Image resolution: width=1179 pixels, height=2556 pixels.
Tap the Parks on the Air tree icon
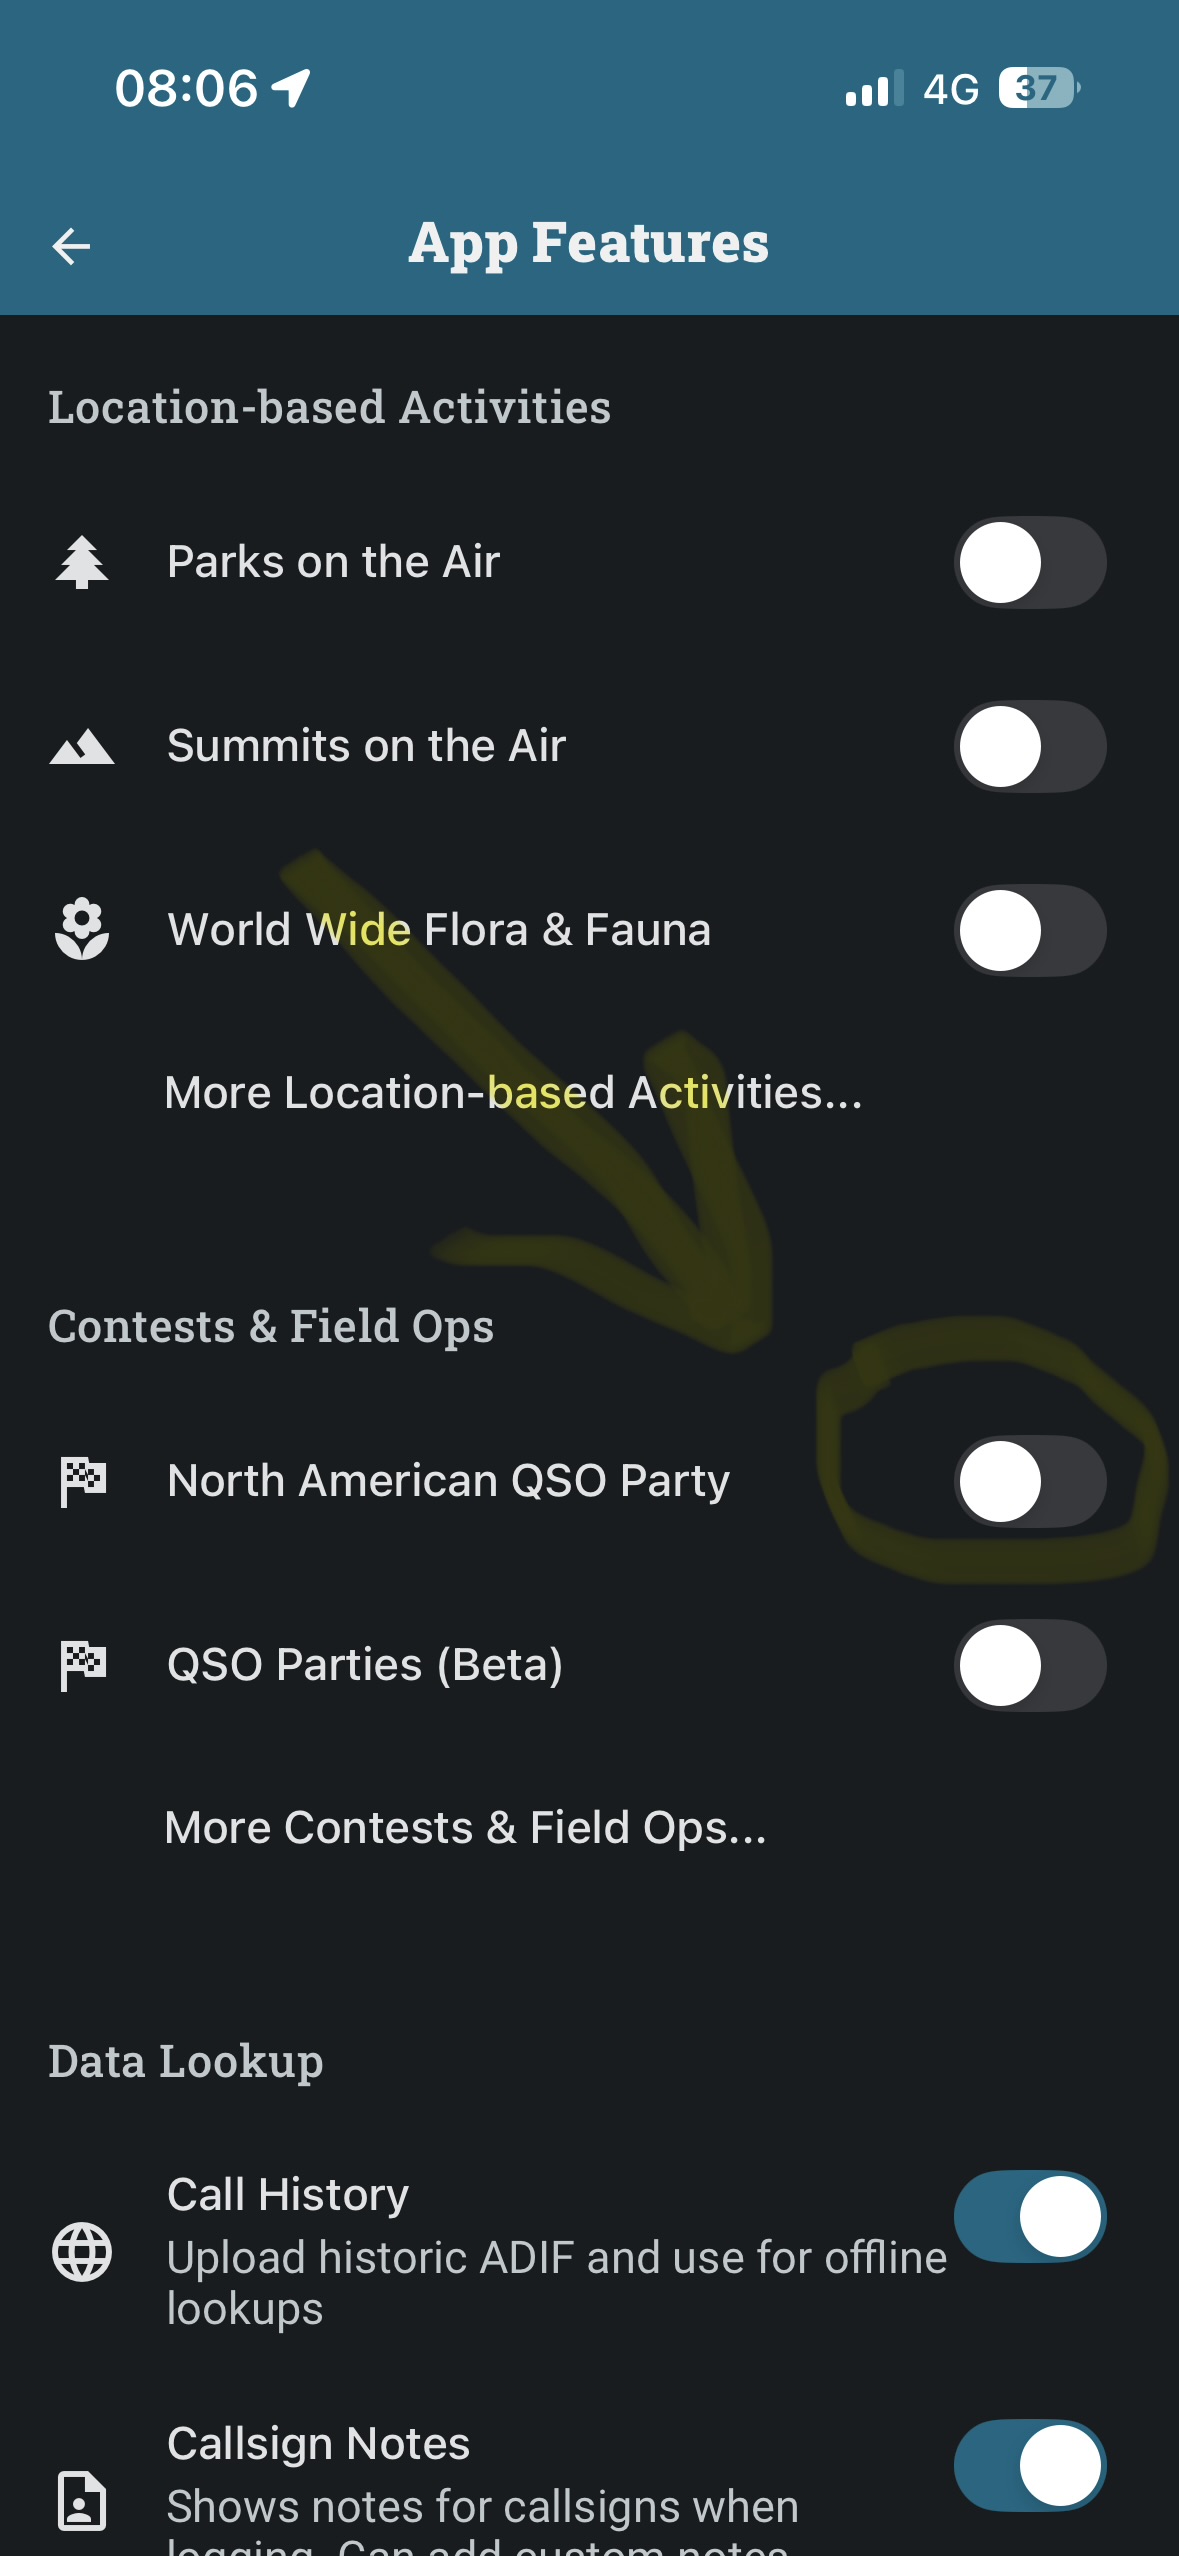pyautogui.click(x=82, y=562)
